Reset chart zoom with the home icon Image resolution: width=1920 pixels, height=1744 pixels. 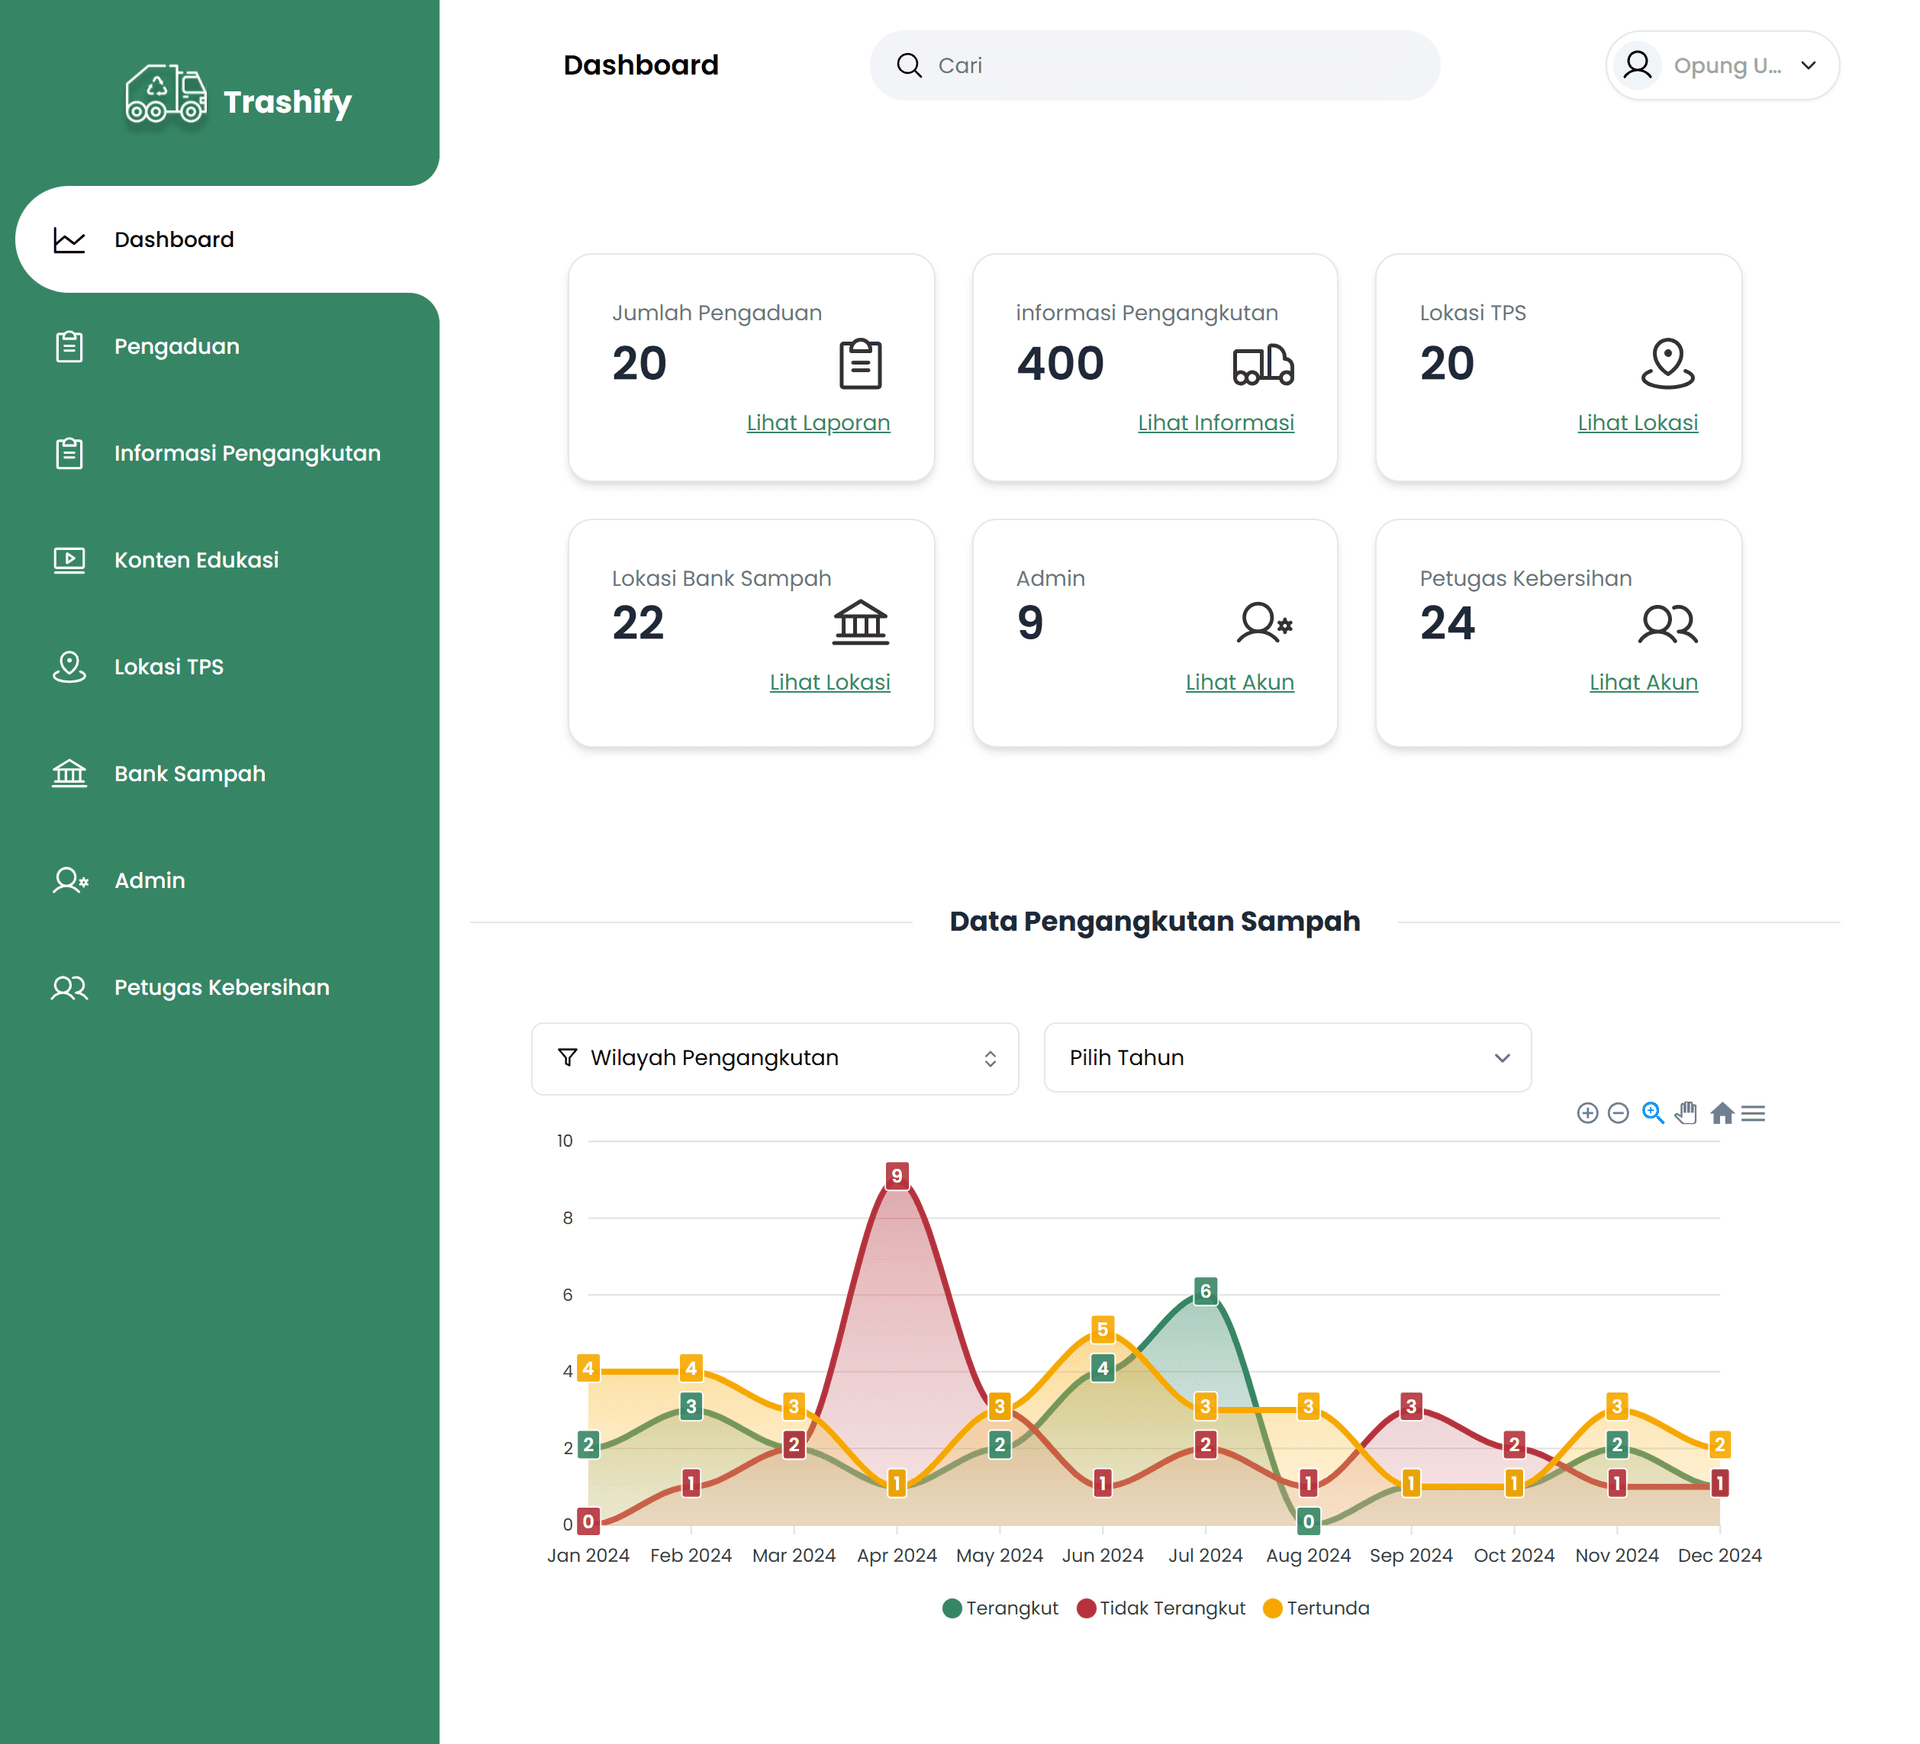point(1722,1113)
